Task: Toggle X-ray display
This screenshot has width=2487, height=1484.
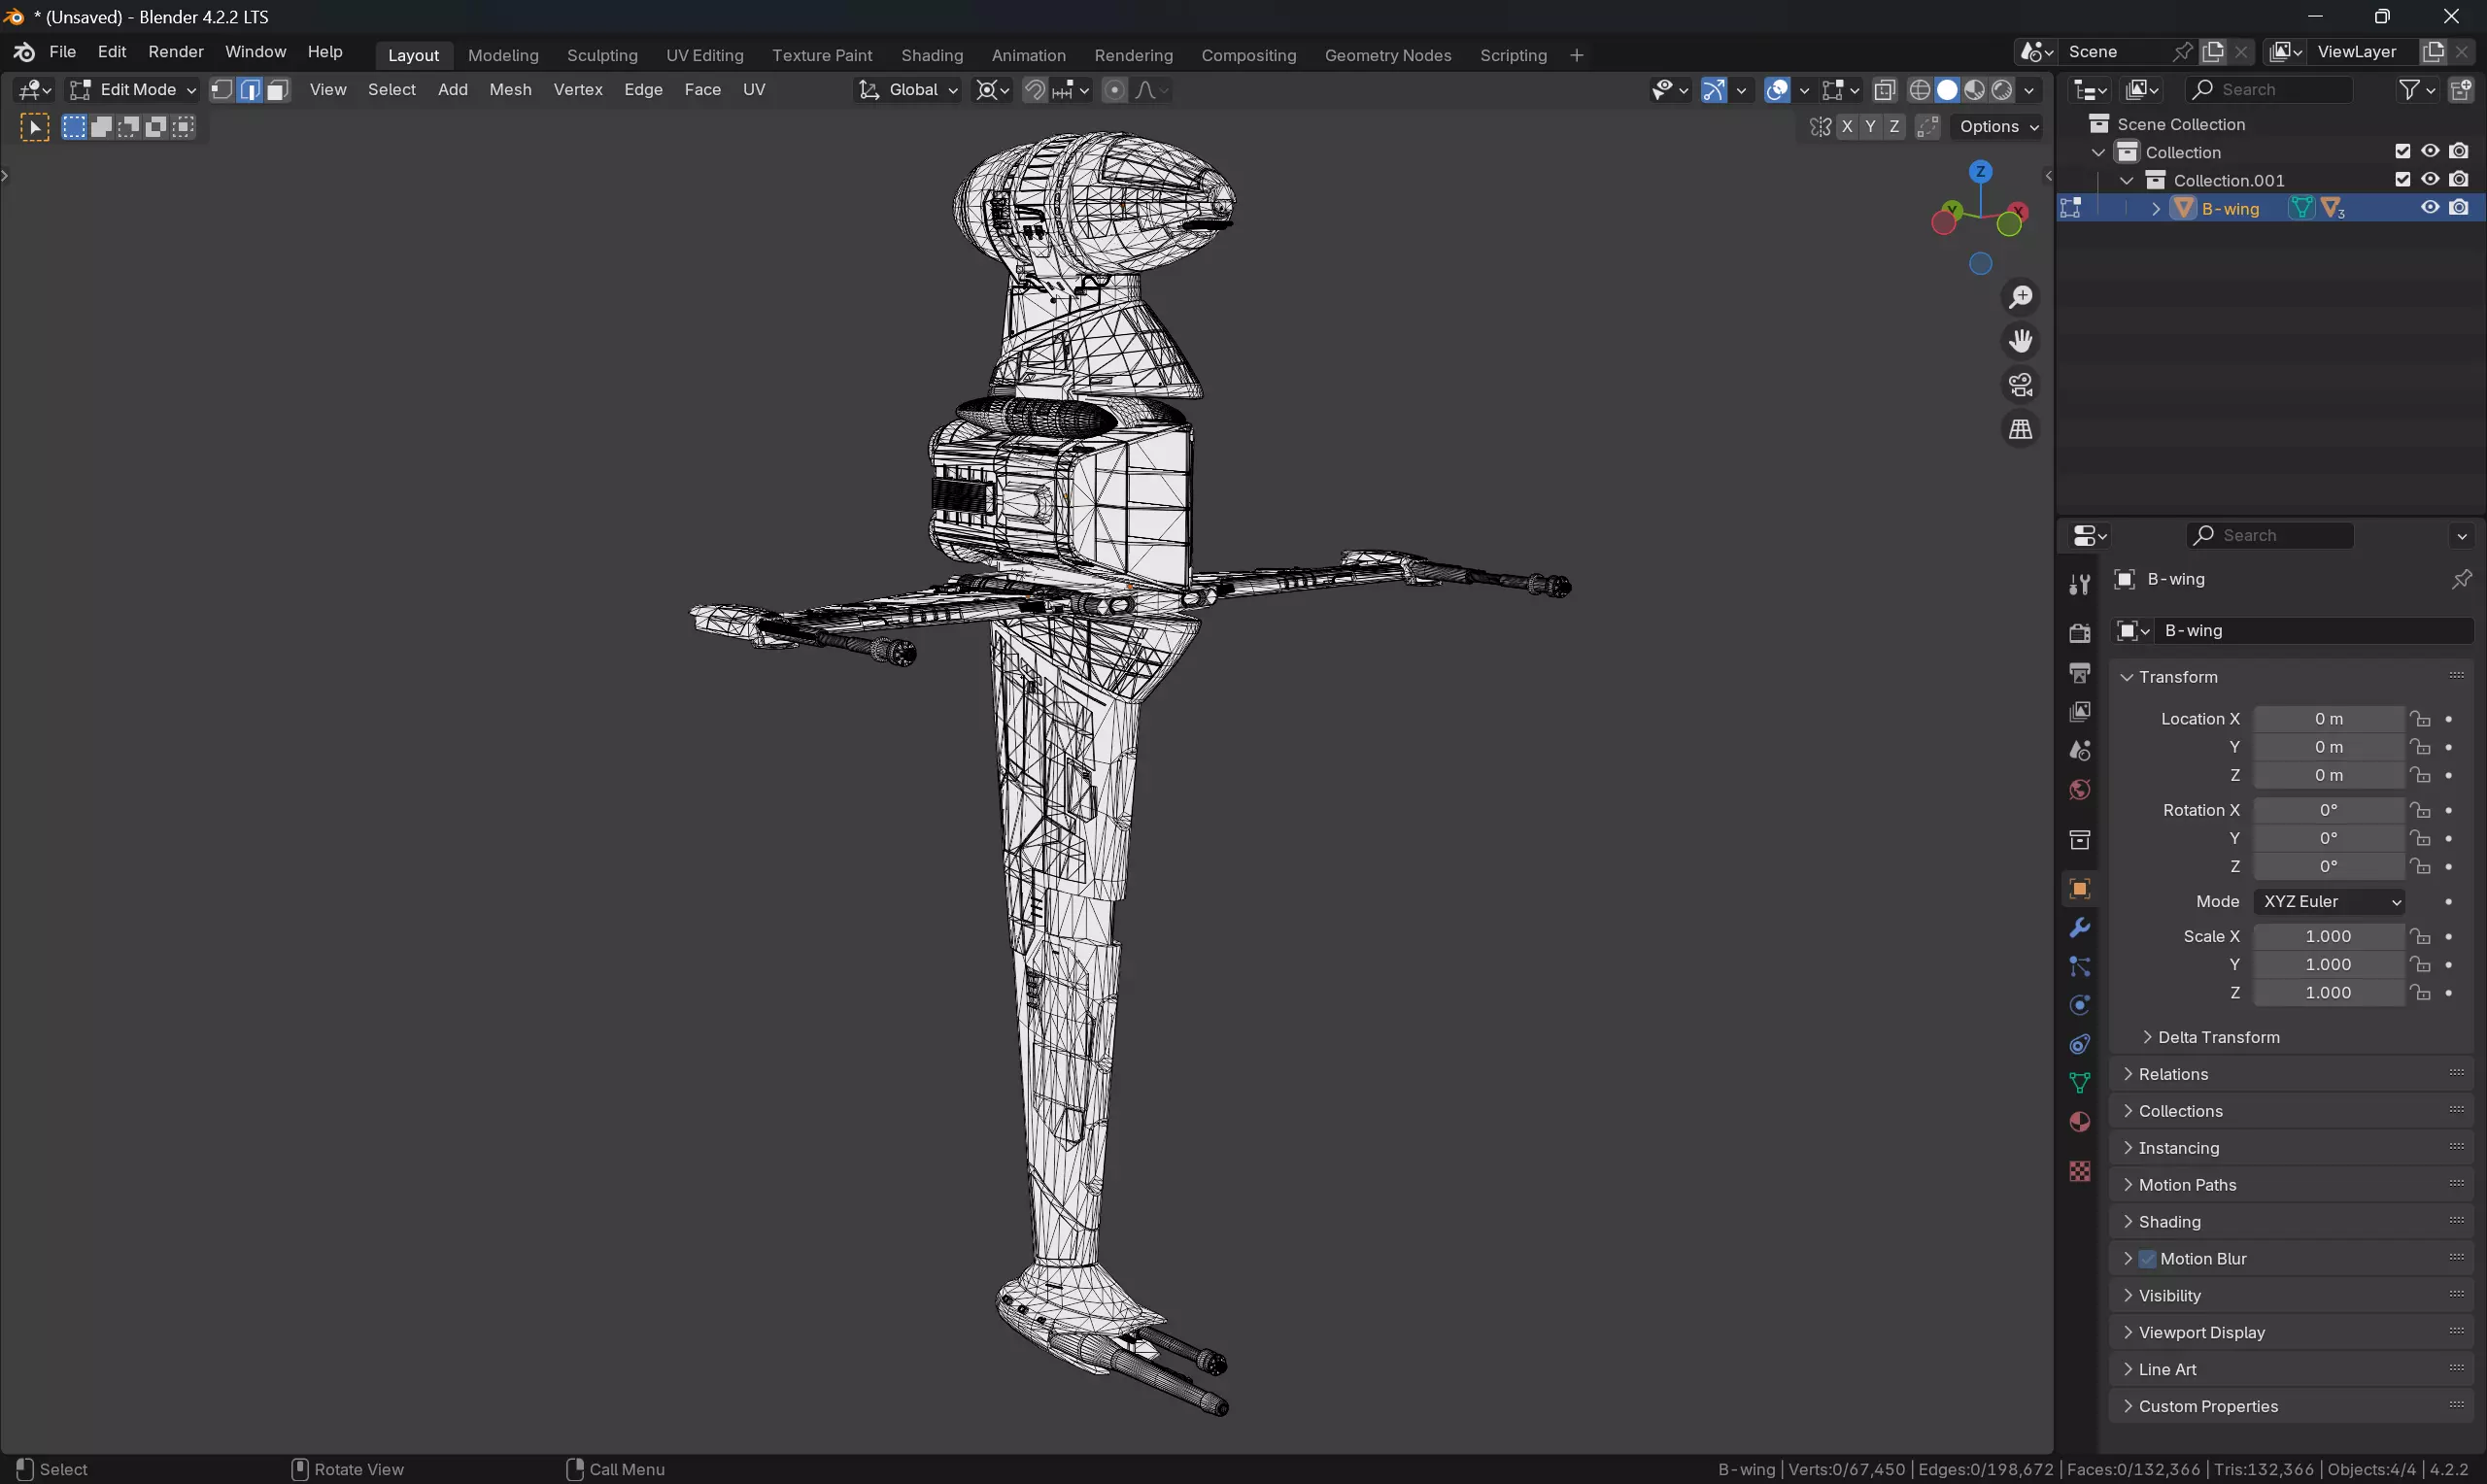Action: (1885, 90)
